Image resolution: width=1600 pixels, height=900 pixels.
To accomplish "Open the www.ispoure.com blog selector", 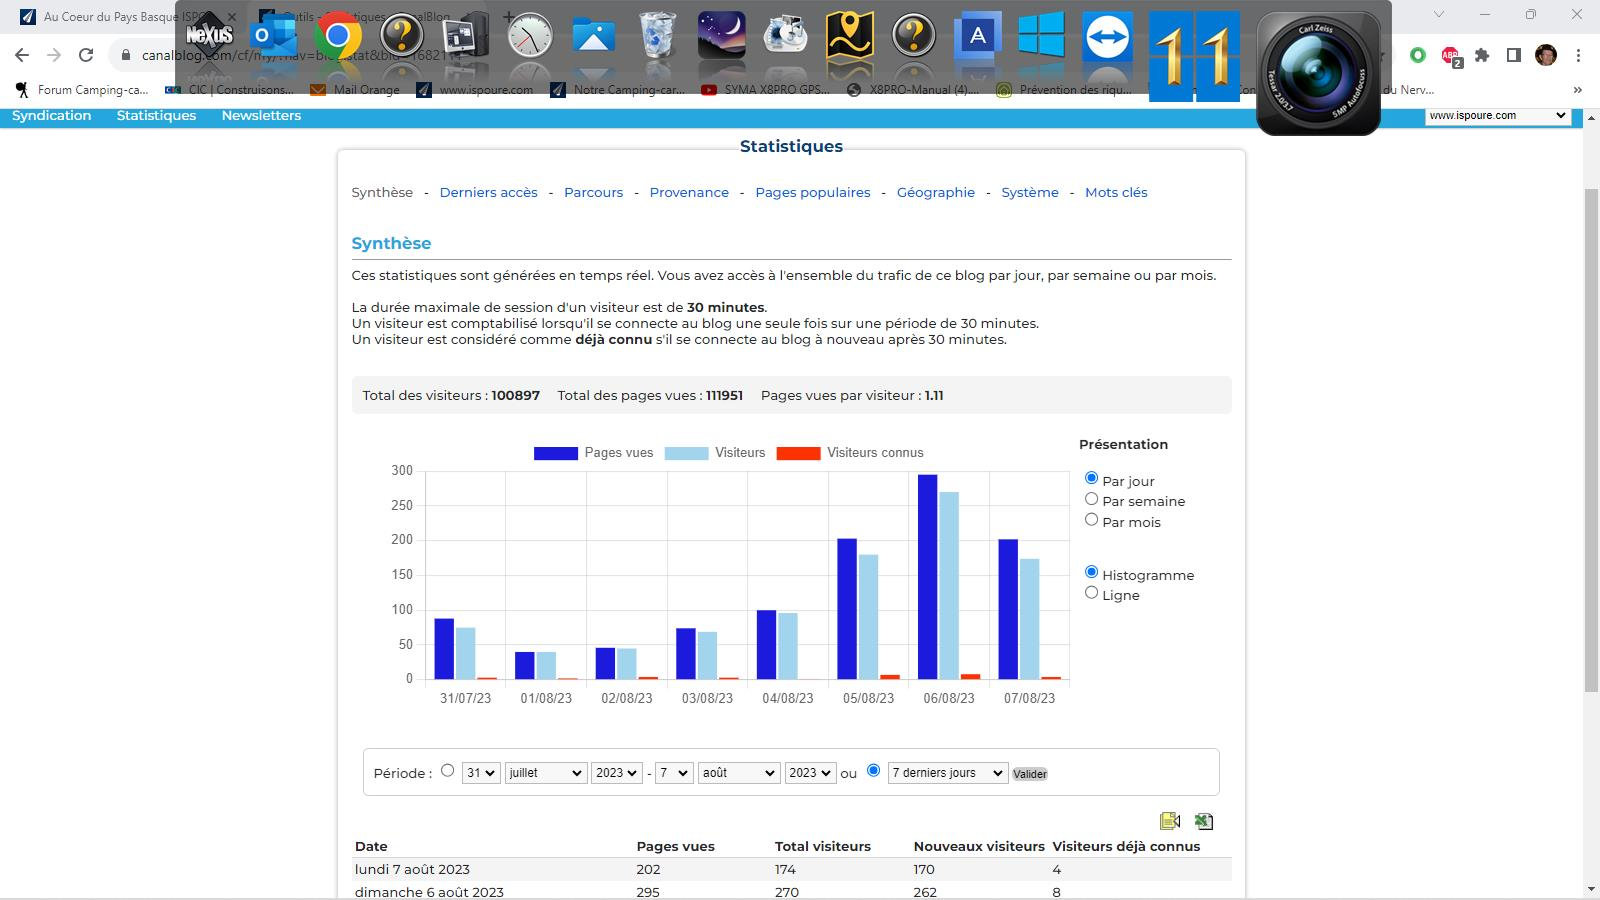I will 1498,116.
